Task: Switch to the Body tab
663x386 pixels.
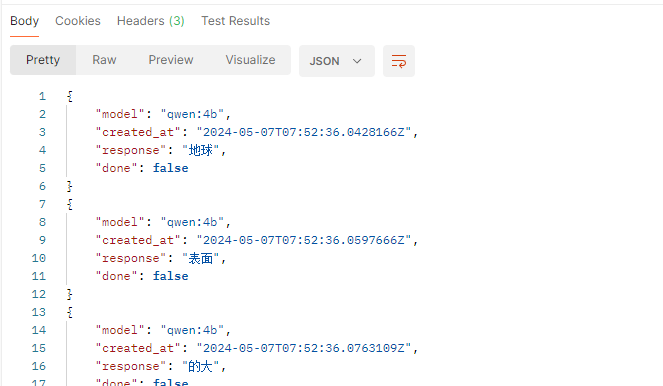Action: (25, 21)
